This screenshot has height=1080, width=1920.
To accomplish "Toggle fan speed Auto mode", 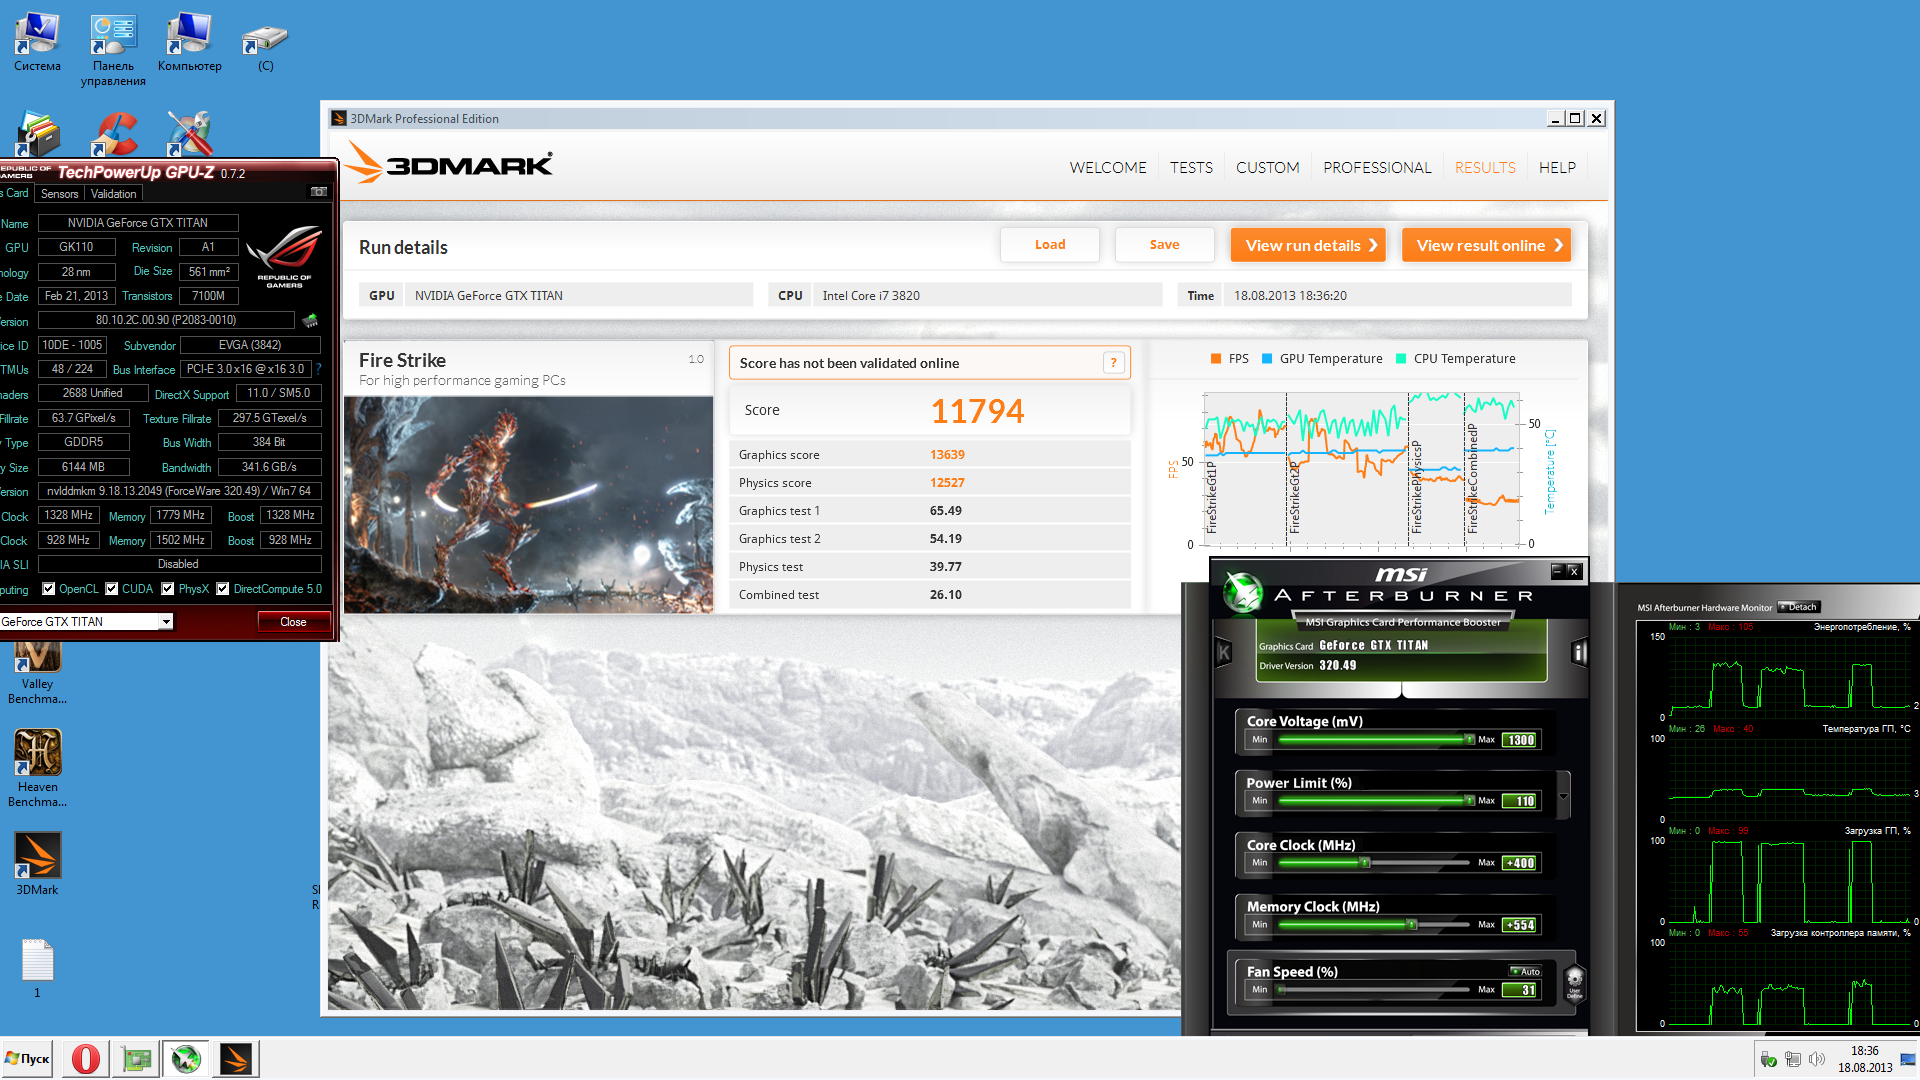I will [1525, 971].
